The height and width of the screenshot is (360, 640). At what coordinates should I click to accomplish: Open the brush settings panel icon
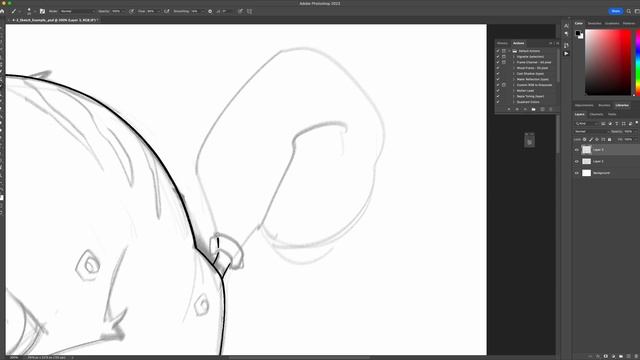pyautogui.click(x=42, y=11)
